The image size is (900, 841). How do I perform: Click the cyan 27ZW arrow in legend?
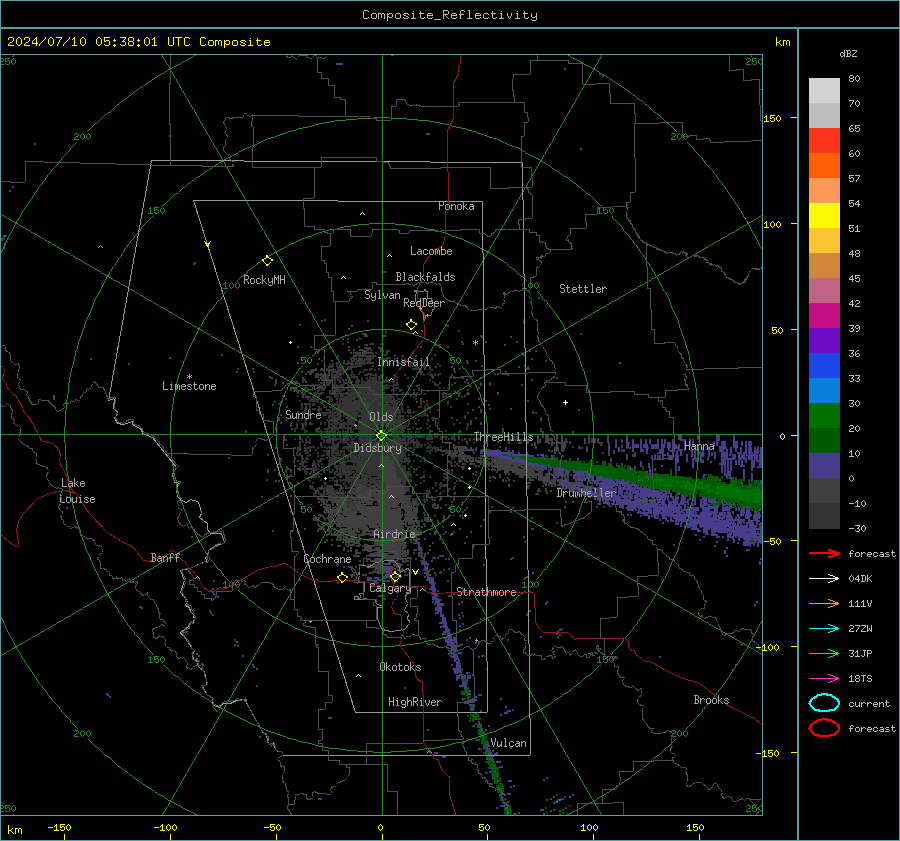(824, 629)
